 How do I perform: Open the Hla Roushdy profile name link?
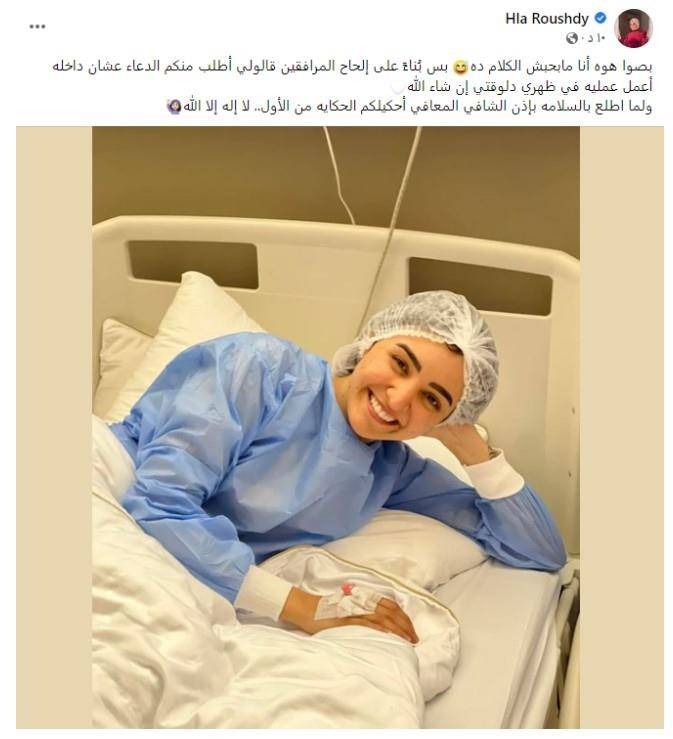pos(547,19)
